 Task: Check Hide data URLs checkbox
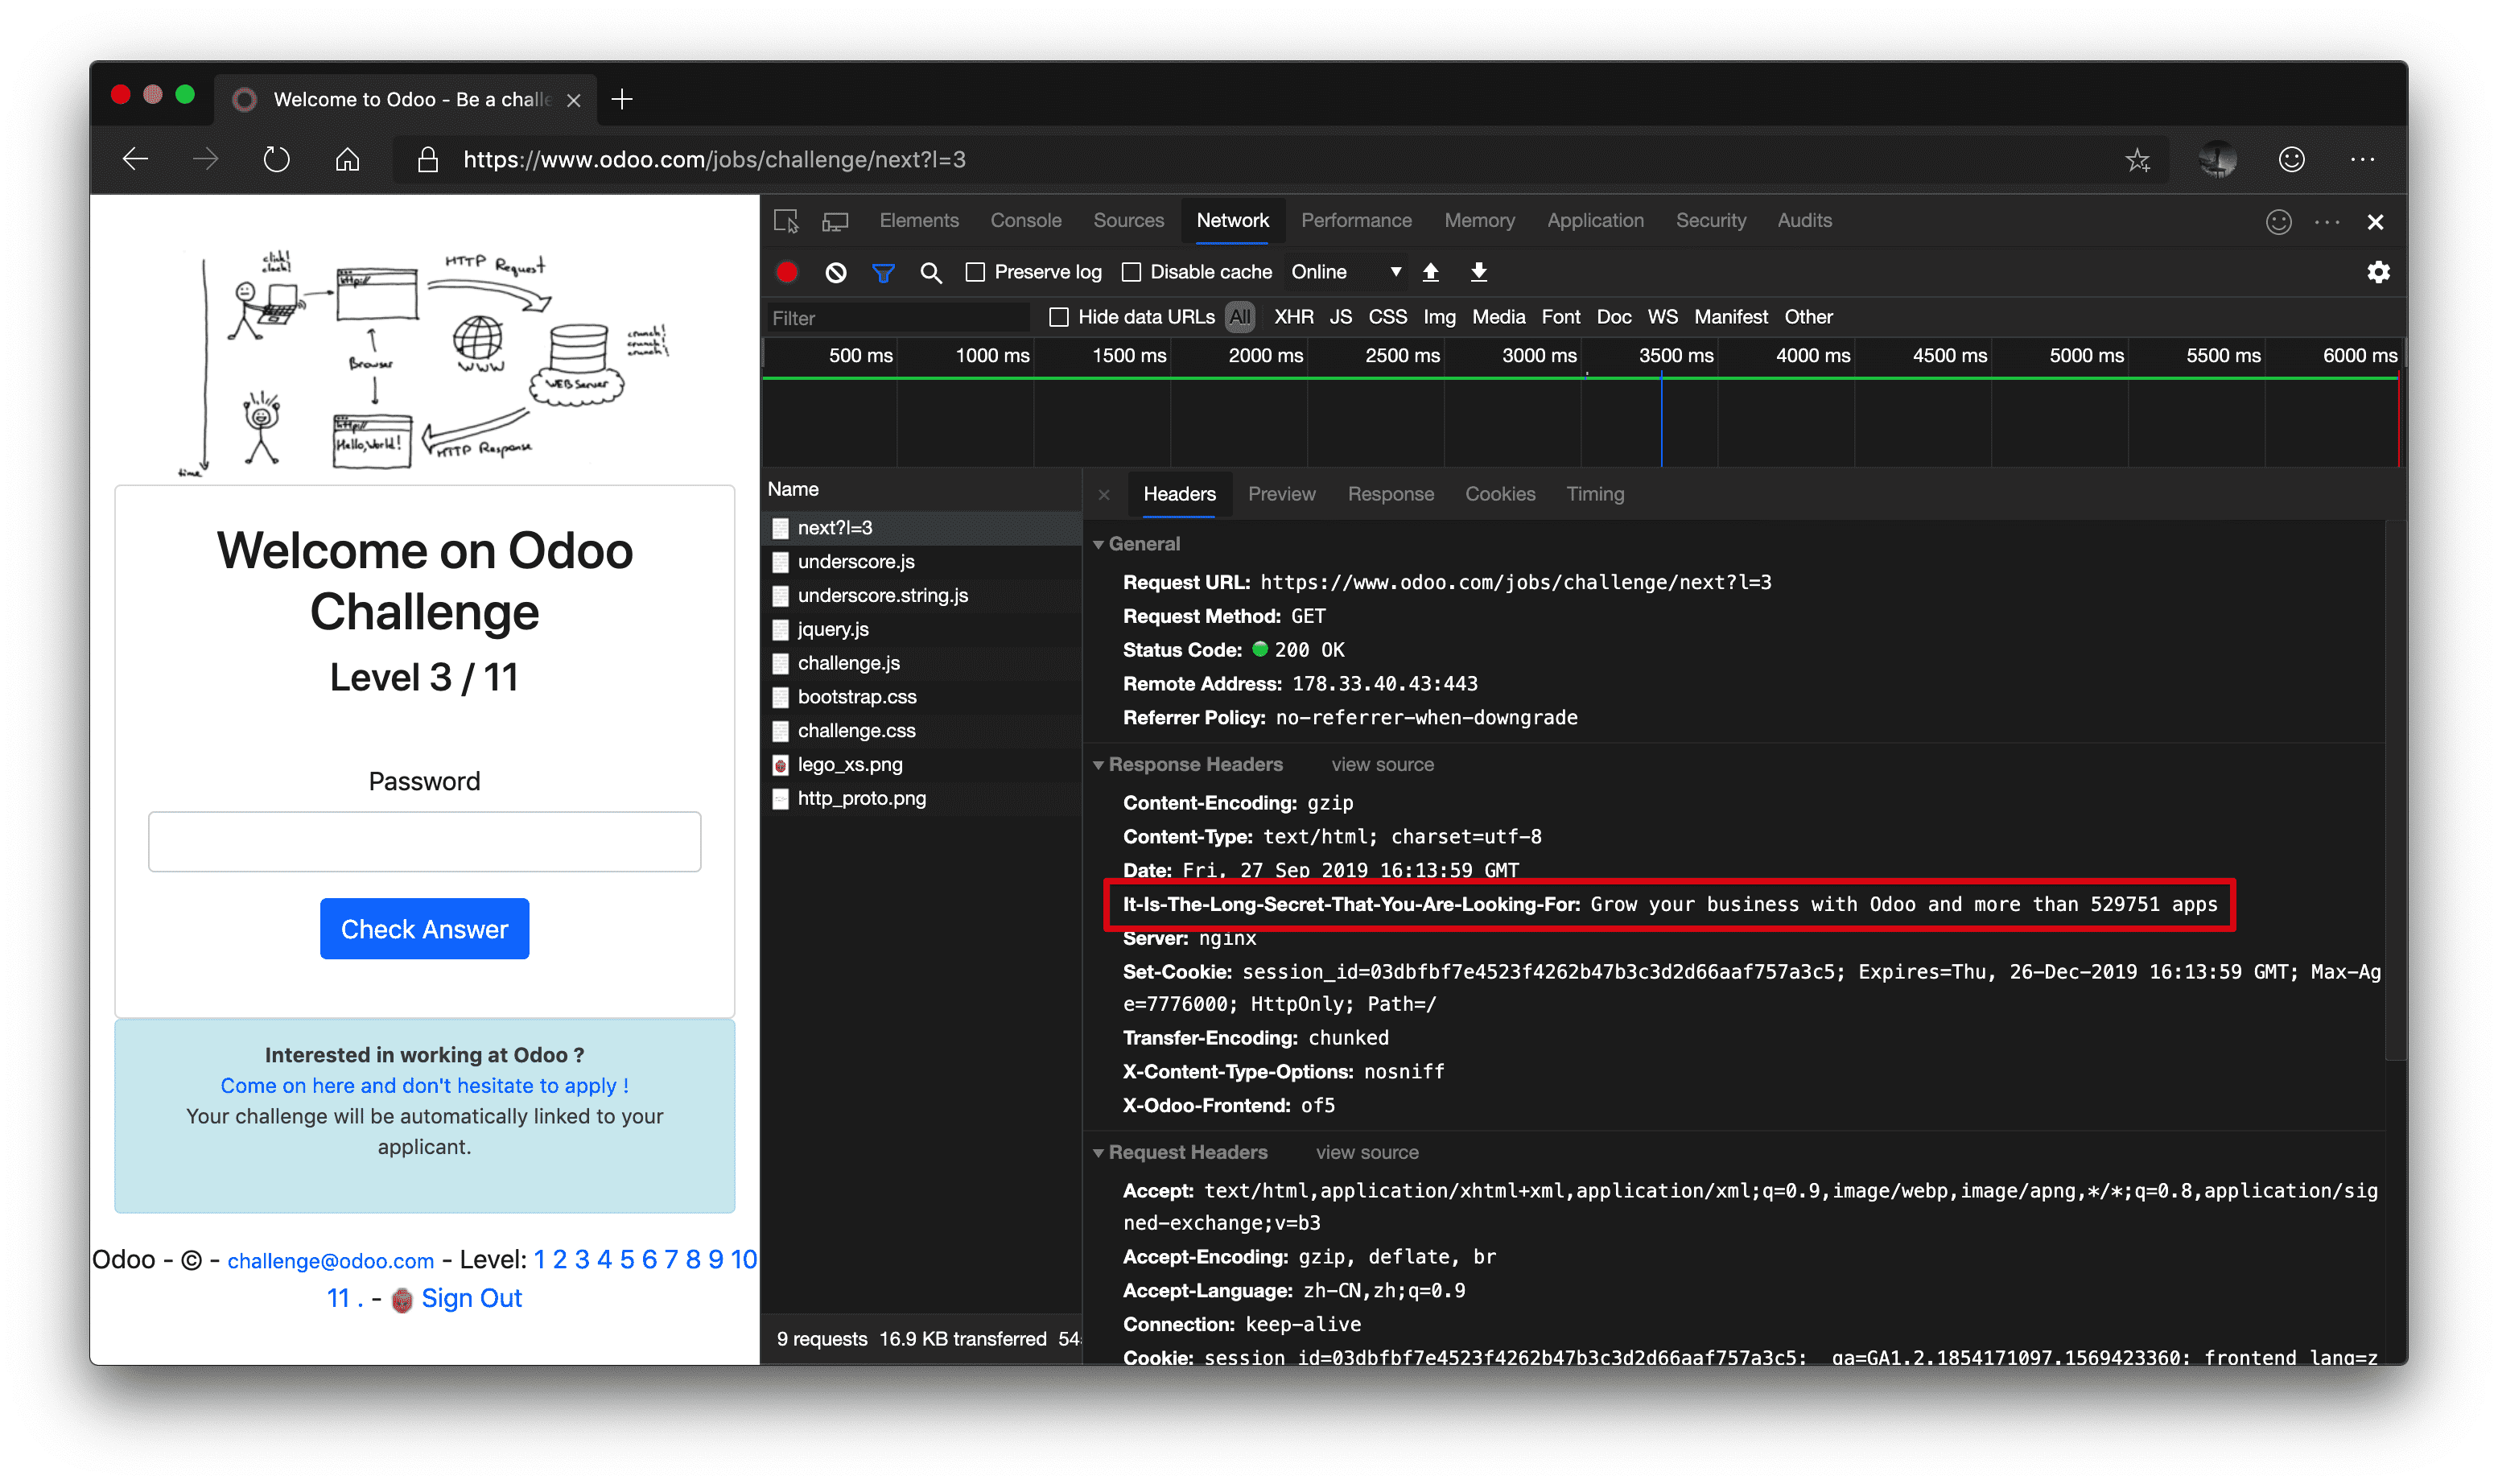1059,317
